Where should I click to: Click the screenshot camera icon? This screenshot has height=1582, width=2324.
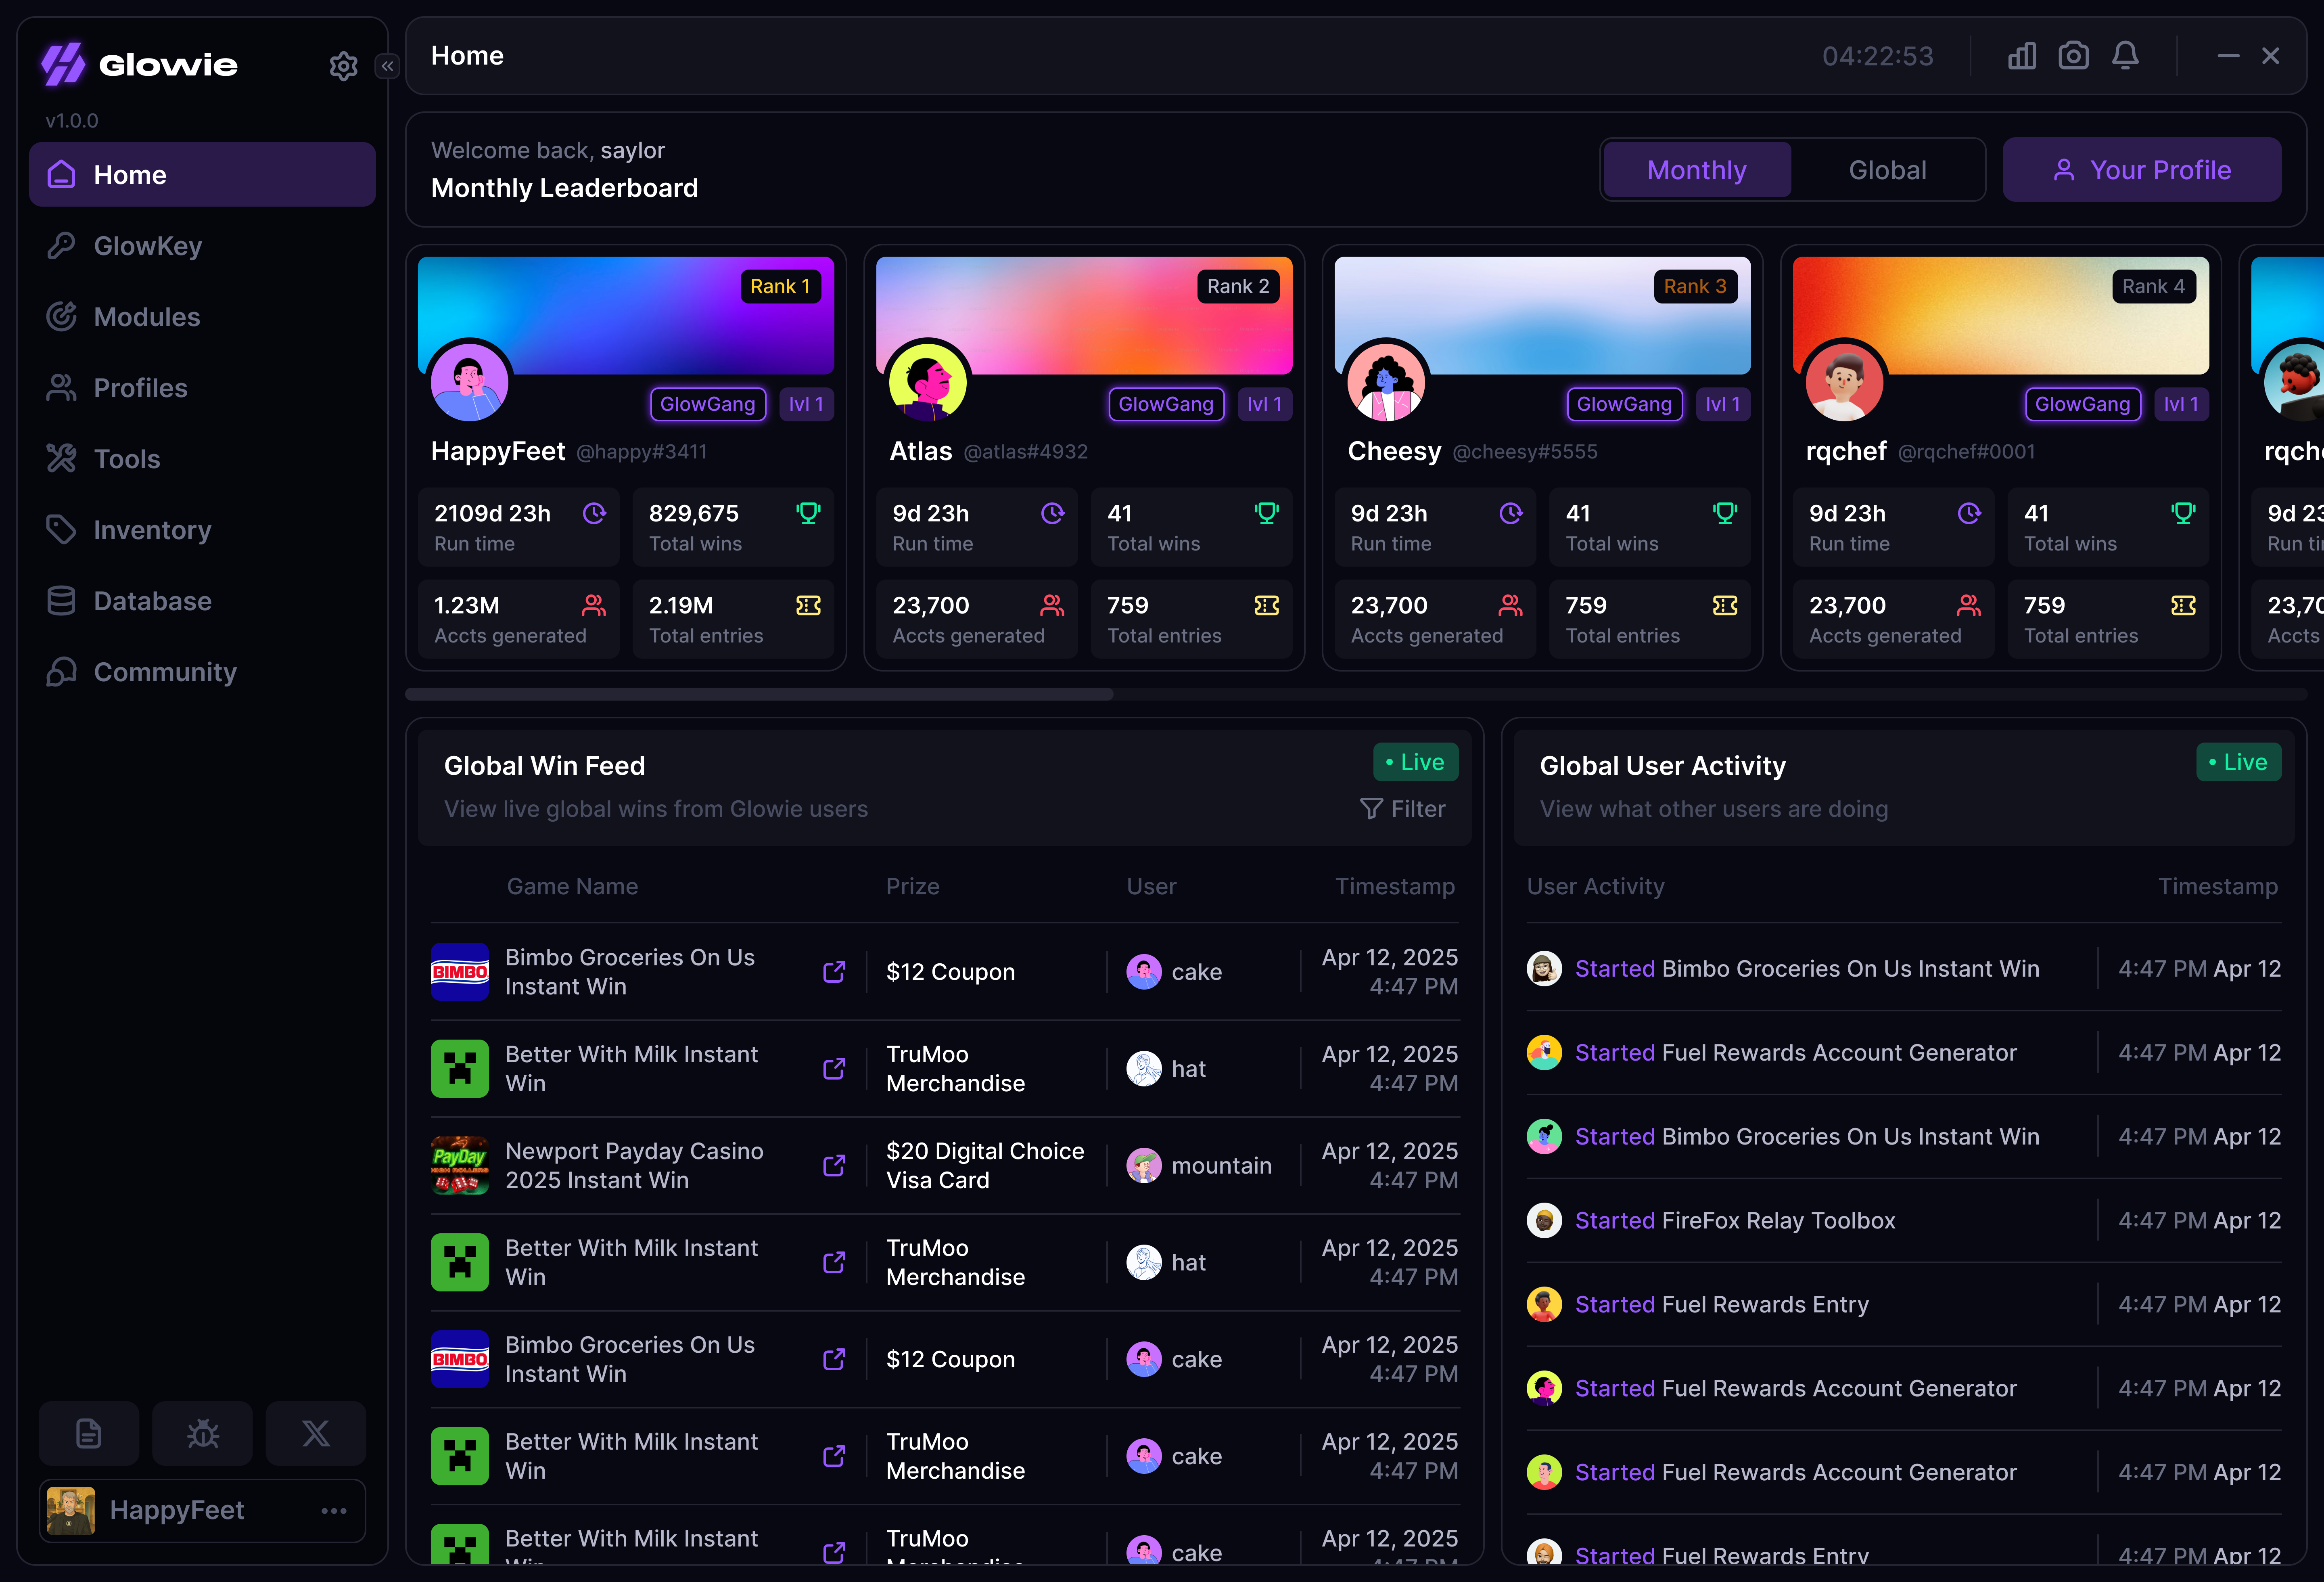coord(2074,56)
